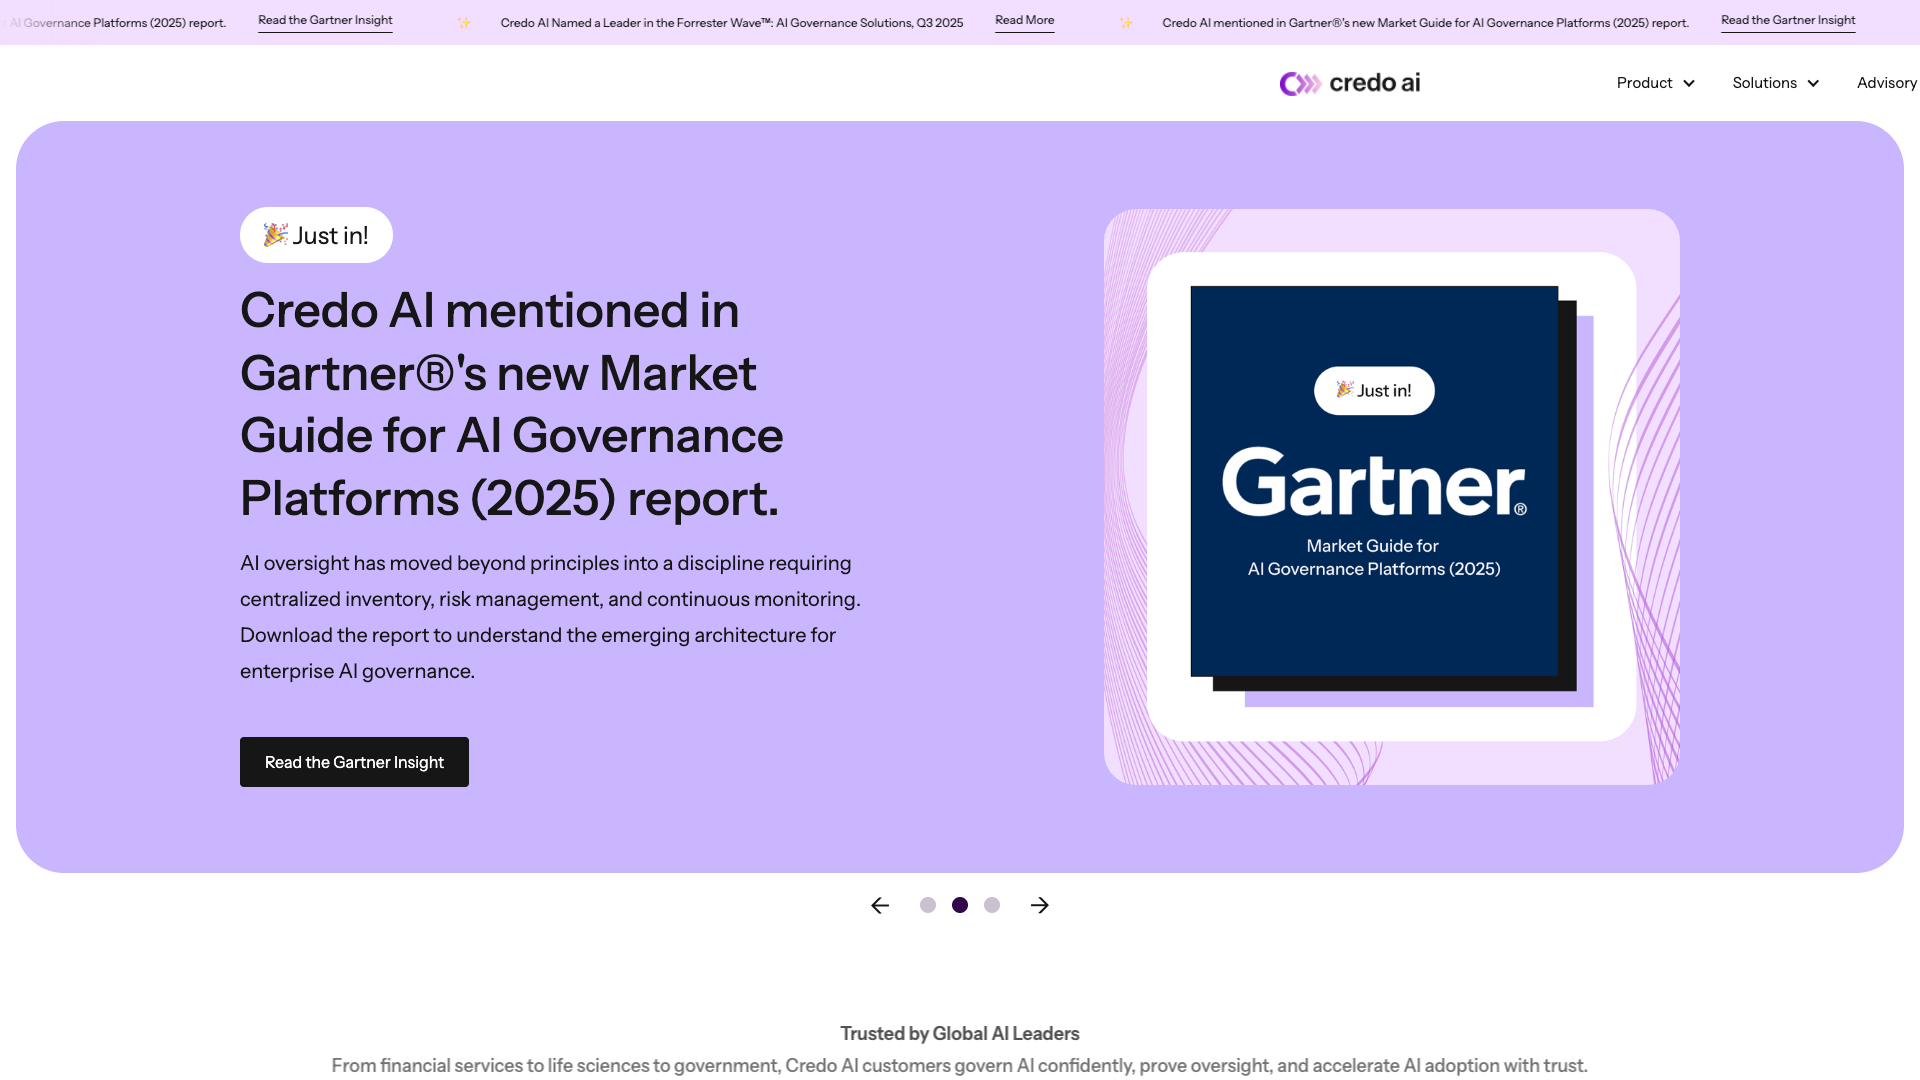The height and width of the screenshot is (1080, 1920).
Task: Click sparkle icon before Forrester Wave announcement
Action: pos(464,22)
